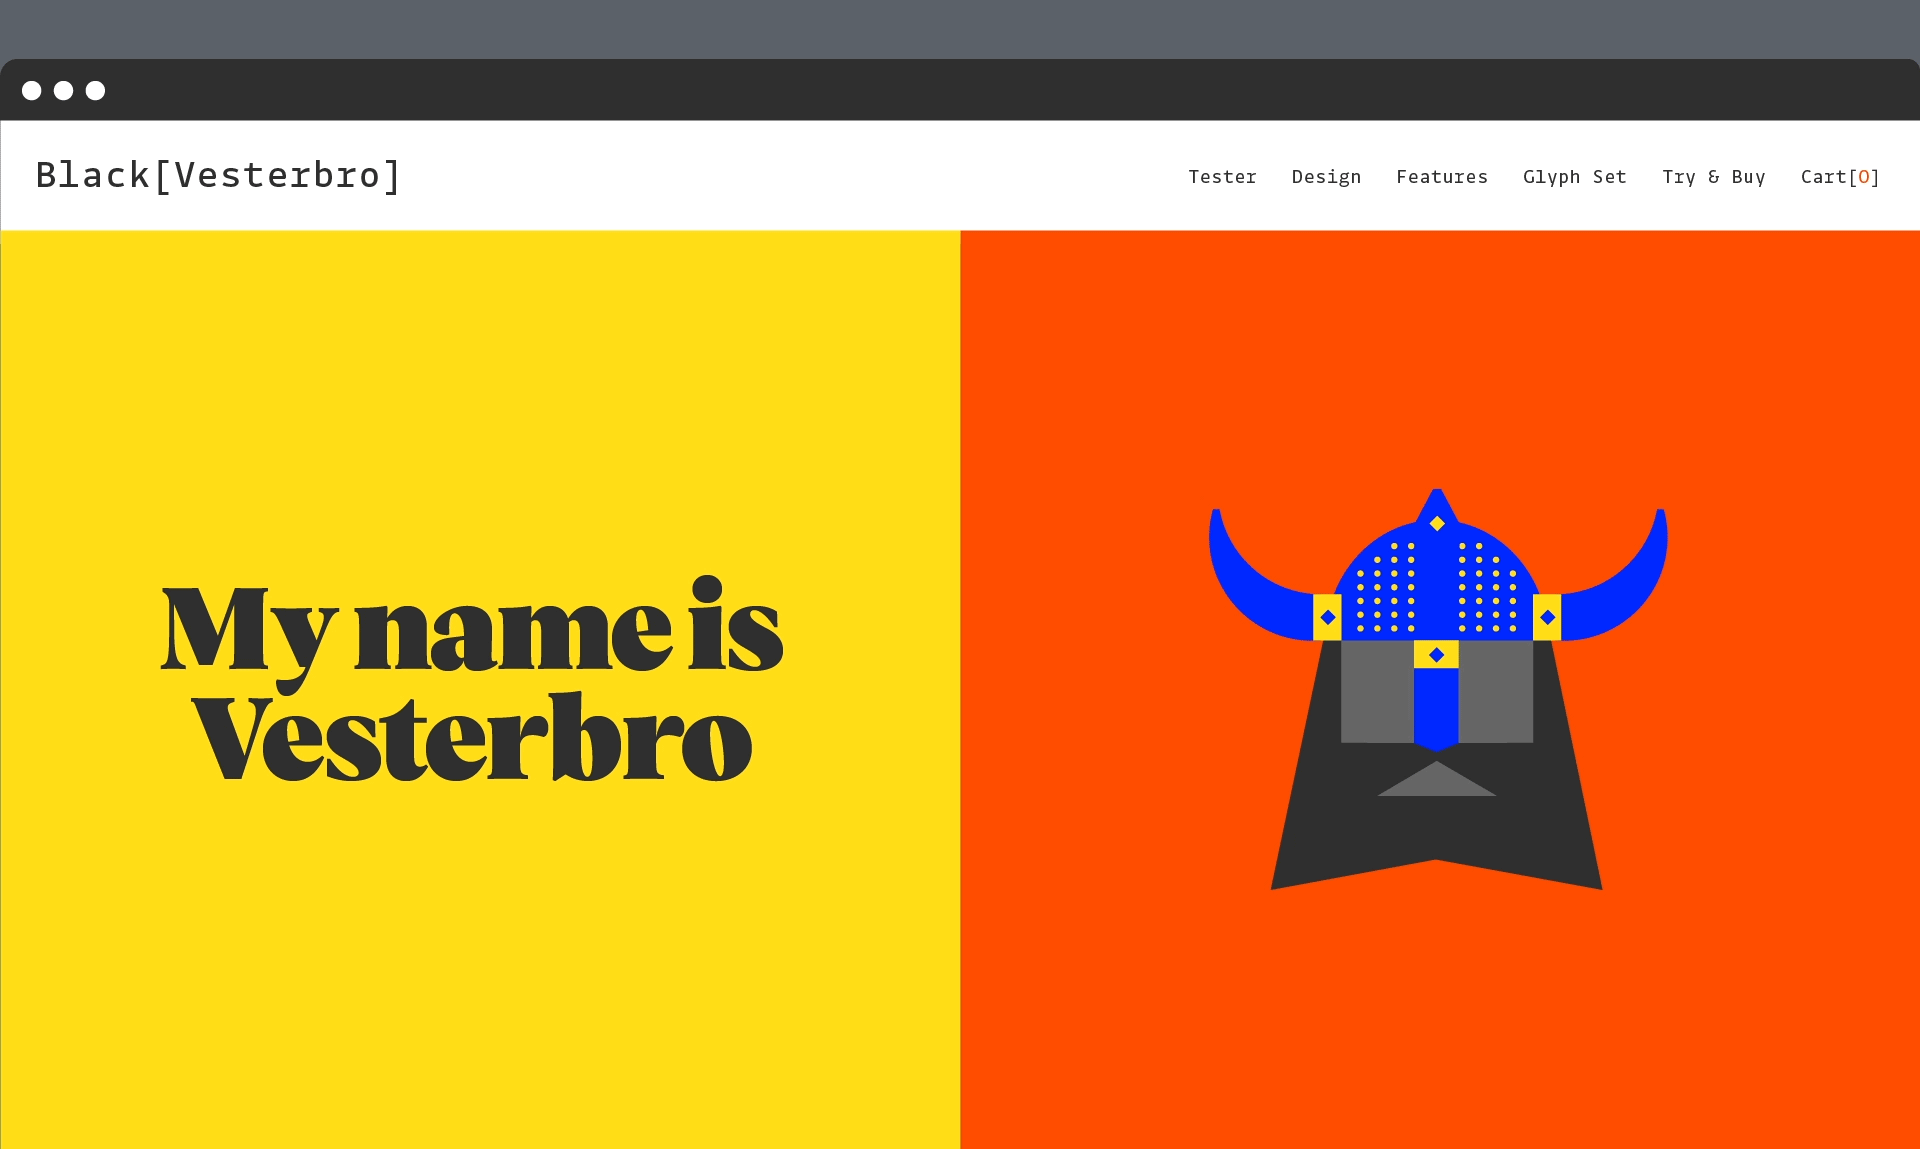Open Try & Buy page
The image size is (1920, 1149).
coord(1714,177)
